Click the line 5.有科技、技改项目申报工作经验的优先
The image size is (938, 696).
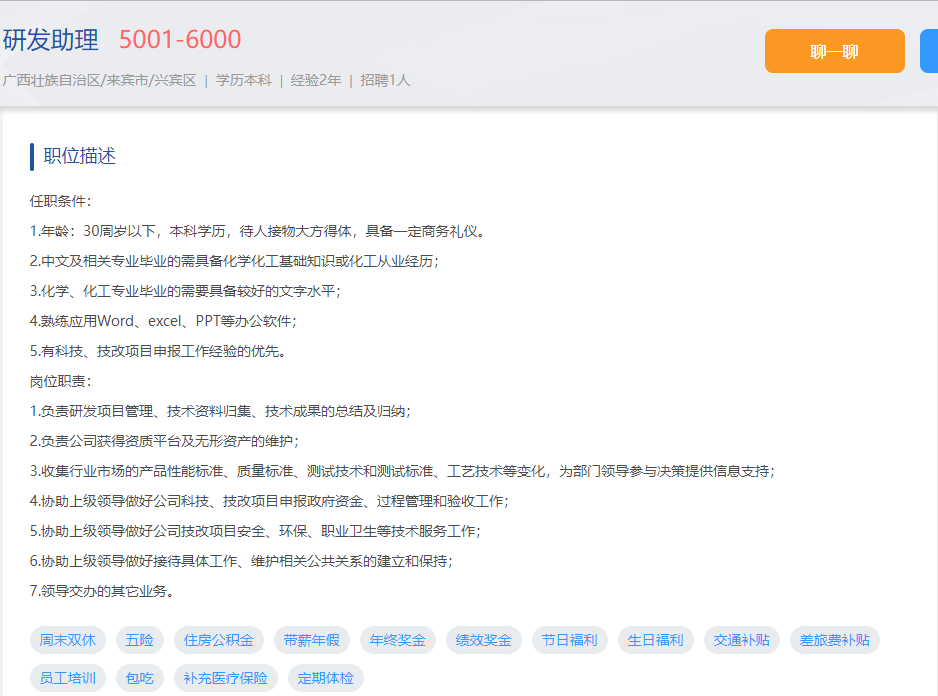click(x=159, y=351)
